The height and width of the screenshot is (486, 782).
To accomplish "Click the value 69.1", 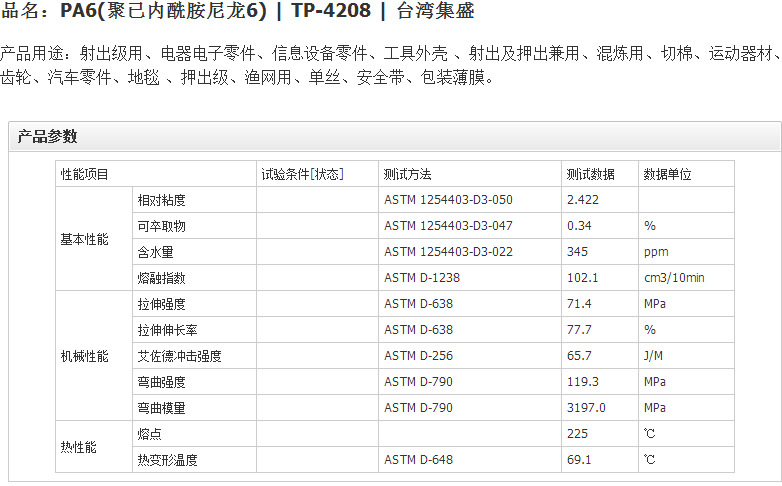I will tap(579, 459).
